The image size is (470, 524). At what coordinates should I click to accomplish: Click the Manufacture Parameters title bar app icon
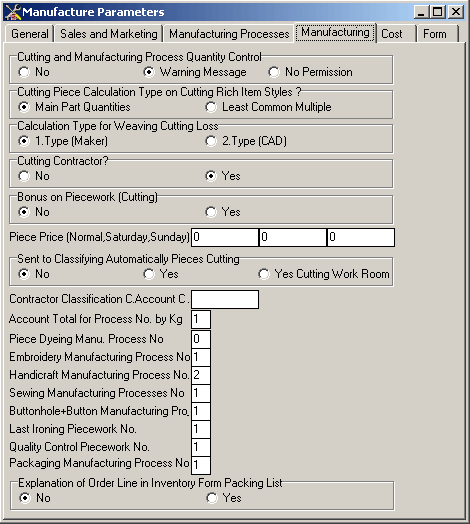point(13,12)
